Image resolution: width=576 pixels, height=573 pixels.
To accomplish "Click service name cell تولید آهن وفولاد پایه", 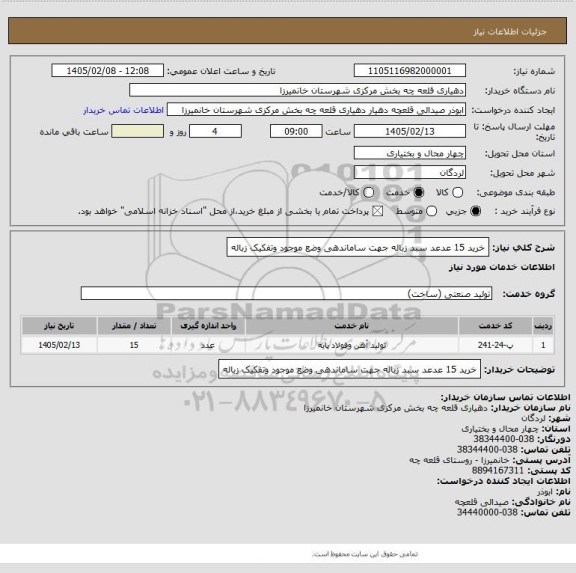I will [x=352, y=345].
